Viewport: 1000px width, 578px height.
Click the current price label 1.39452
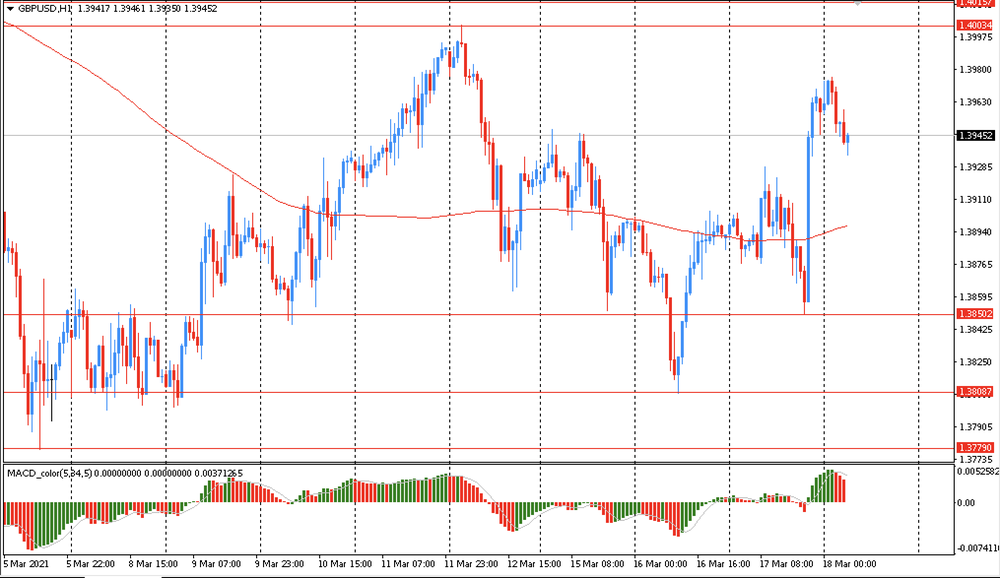click(x=974, y=135)
